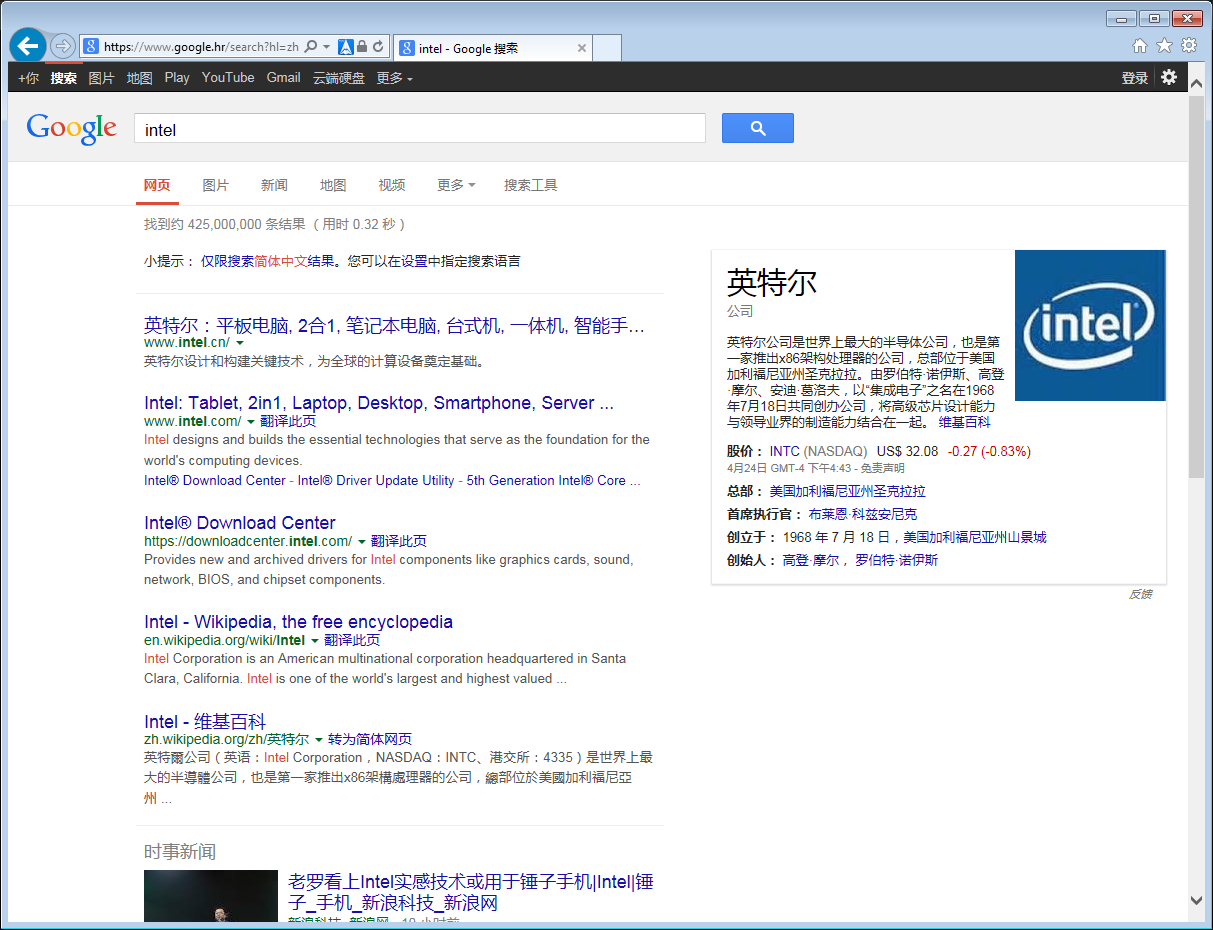
Task: Open the Internet Explorer Tools gear icon
Action: [1189, 46]
